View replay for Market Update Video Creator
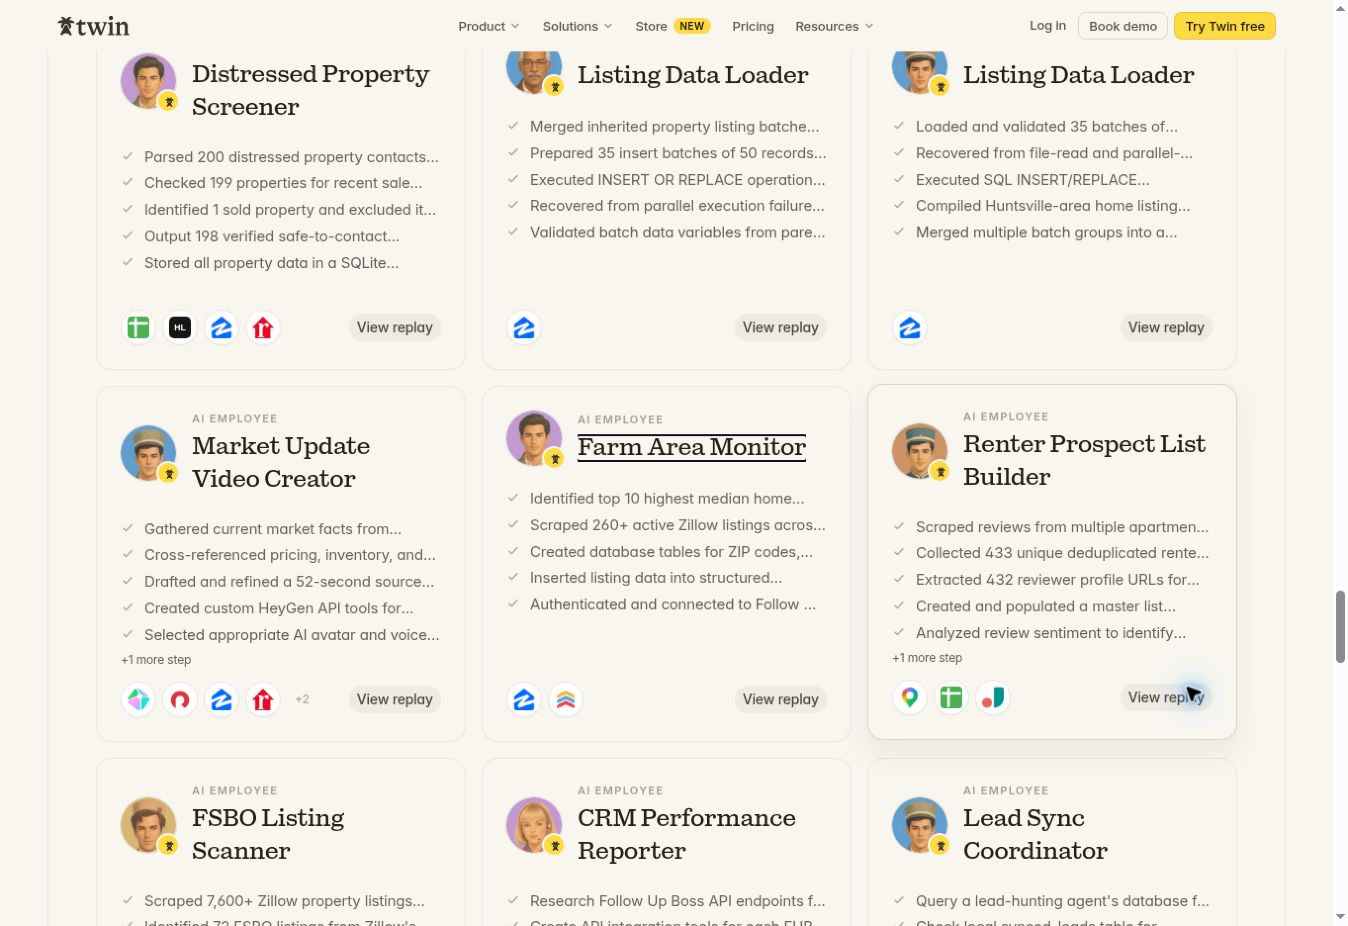 pos(395,700)
